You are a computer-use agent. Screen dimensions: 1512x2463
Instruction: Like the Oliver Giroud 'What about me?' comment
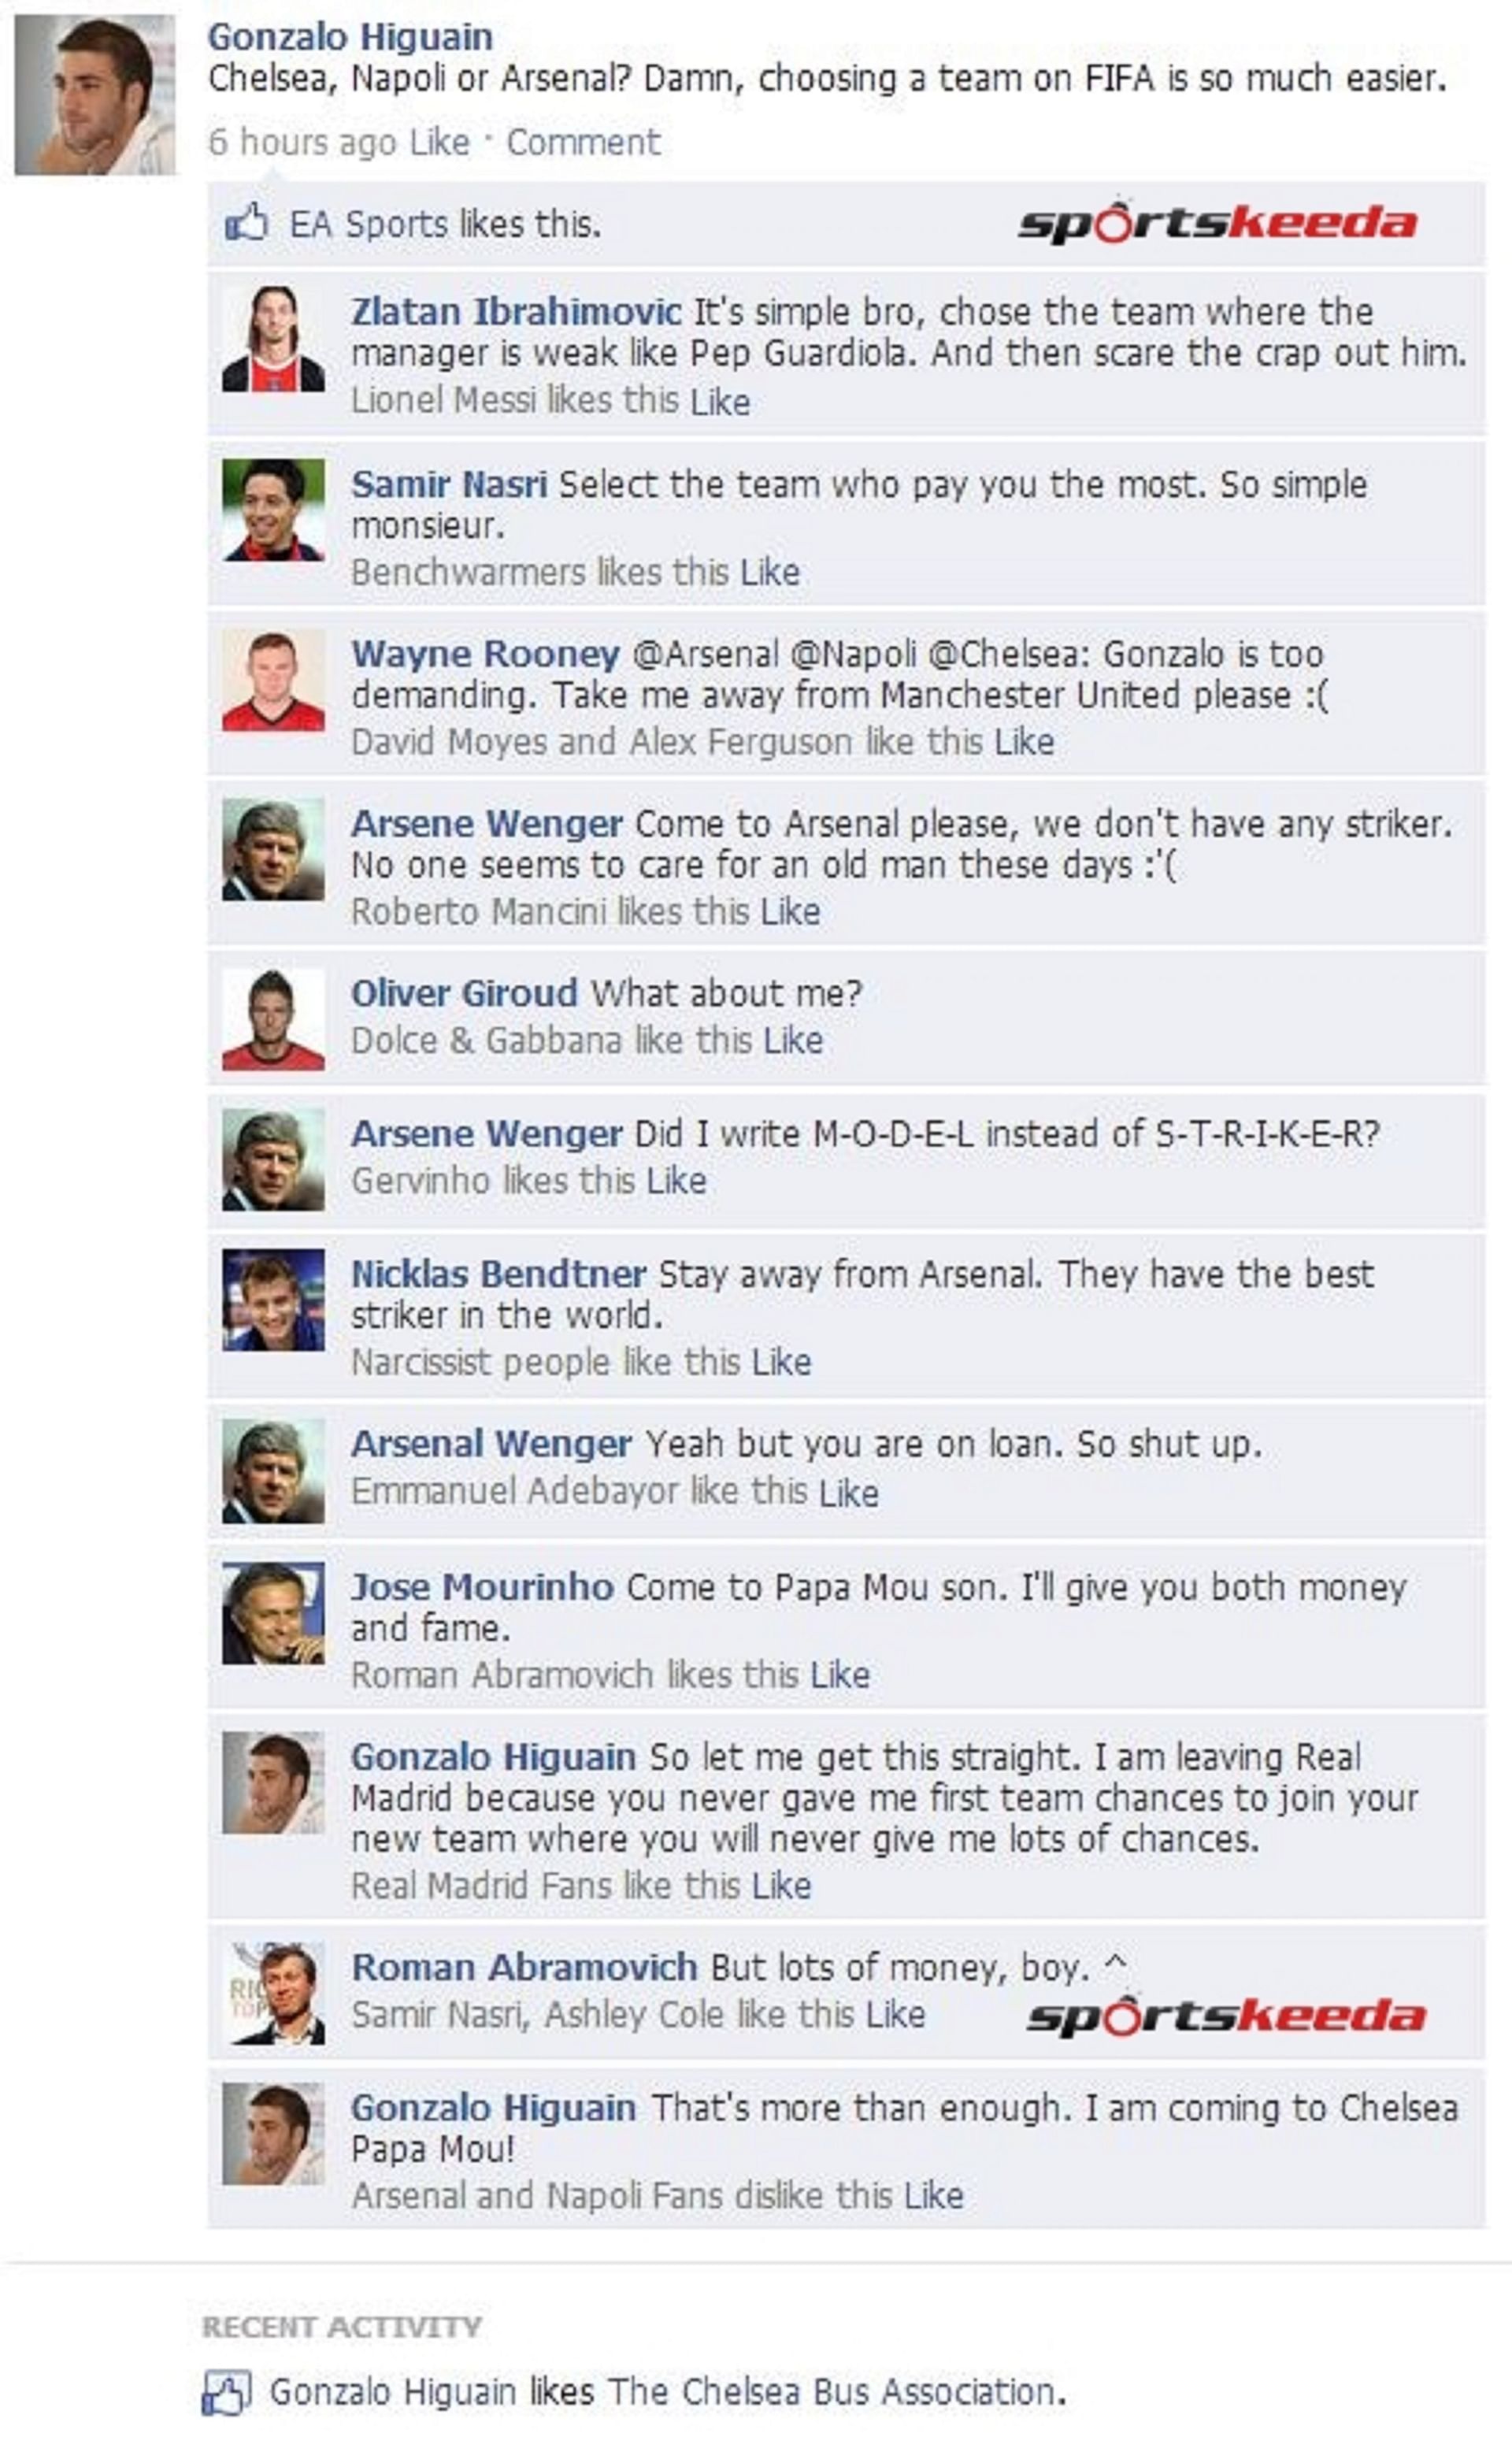pos(793,1041)
